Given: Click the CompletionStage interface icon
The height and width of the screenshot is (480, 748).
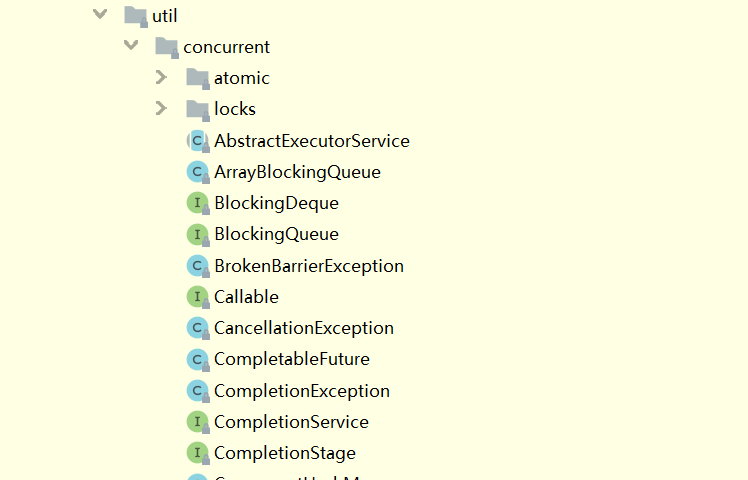Looking at the screenshot, I should pyautogui.click(x=198, y=453).
